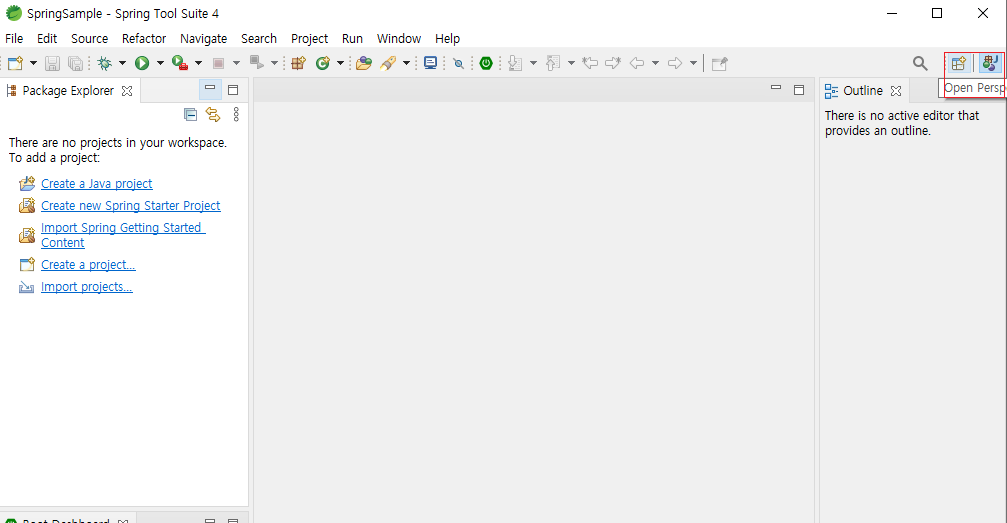Close the Outline view tab
The height and width of the screenshot is (523, 1007).
click(896, 91)
